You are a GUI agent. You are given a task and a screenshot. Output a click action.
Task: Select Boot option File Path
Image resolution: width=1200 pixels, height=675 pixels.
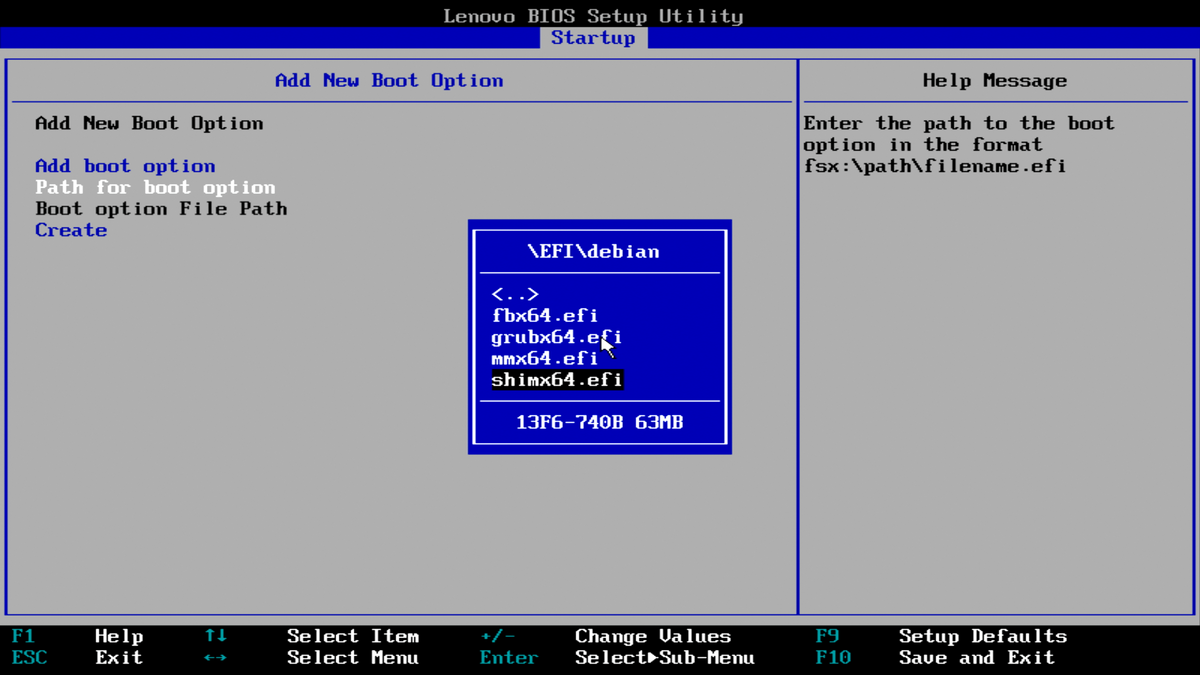point(161,209)
